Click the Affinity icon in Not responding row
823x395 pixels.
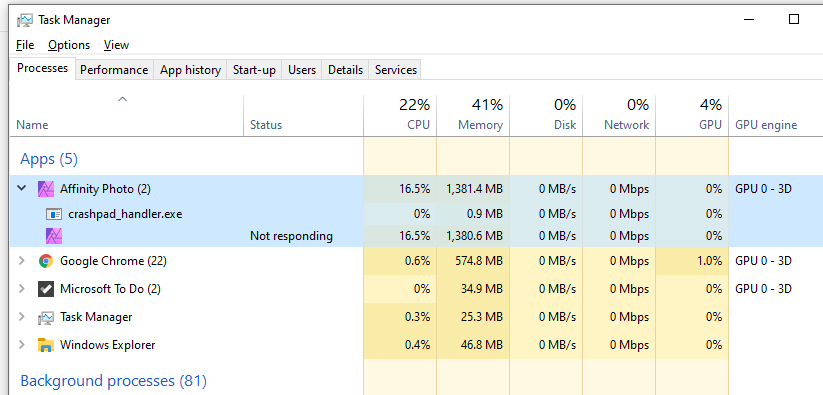tap(54, 236)
